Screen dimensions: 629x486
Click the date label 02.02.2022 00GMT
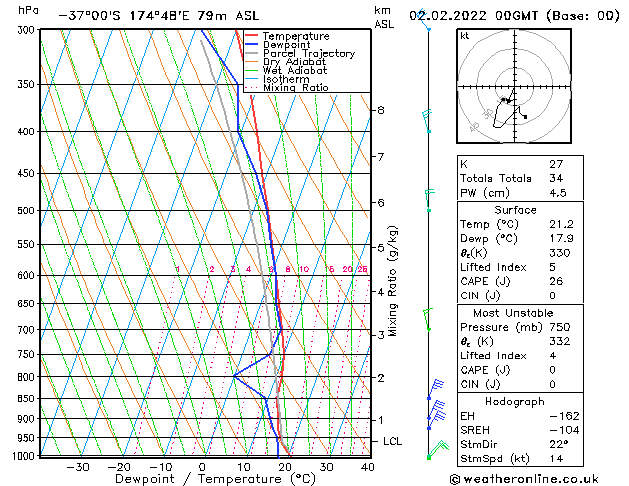(x=473, y=16)
